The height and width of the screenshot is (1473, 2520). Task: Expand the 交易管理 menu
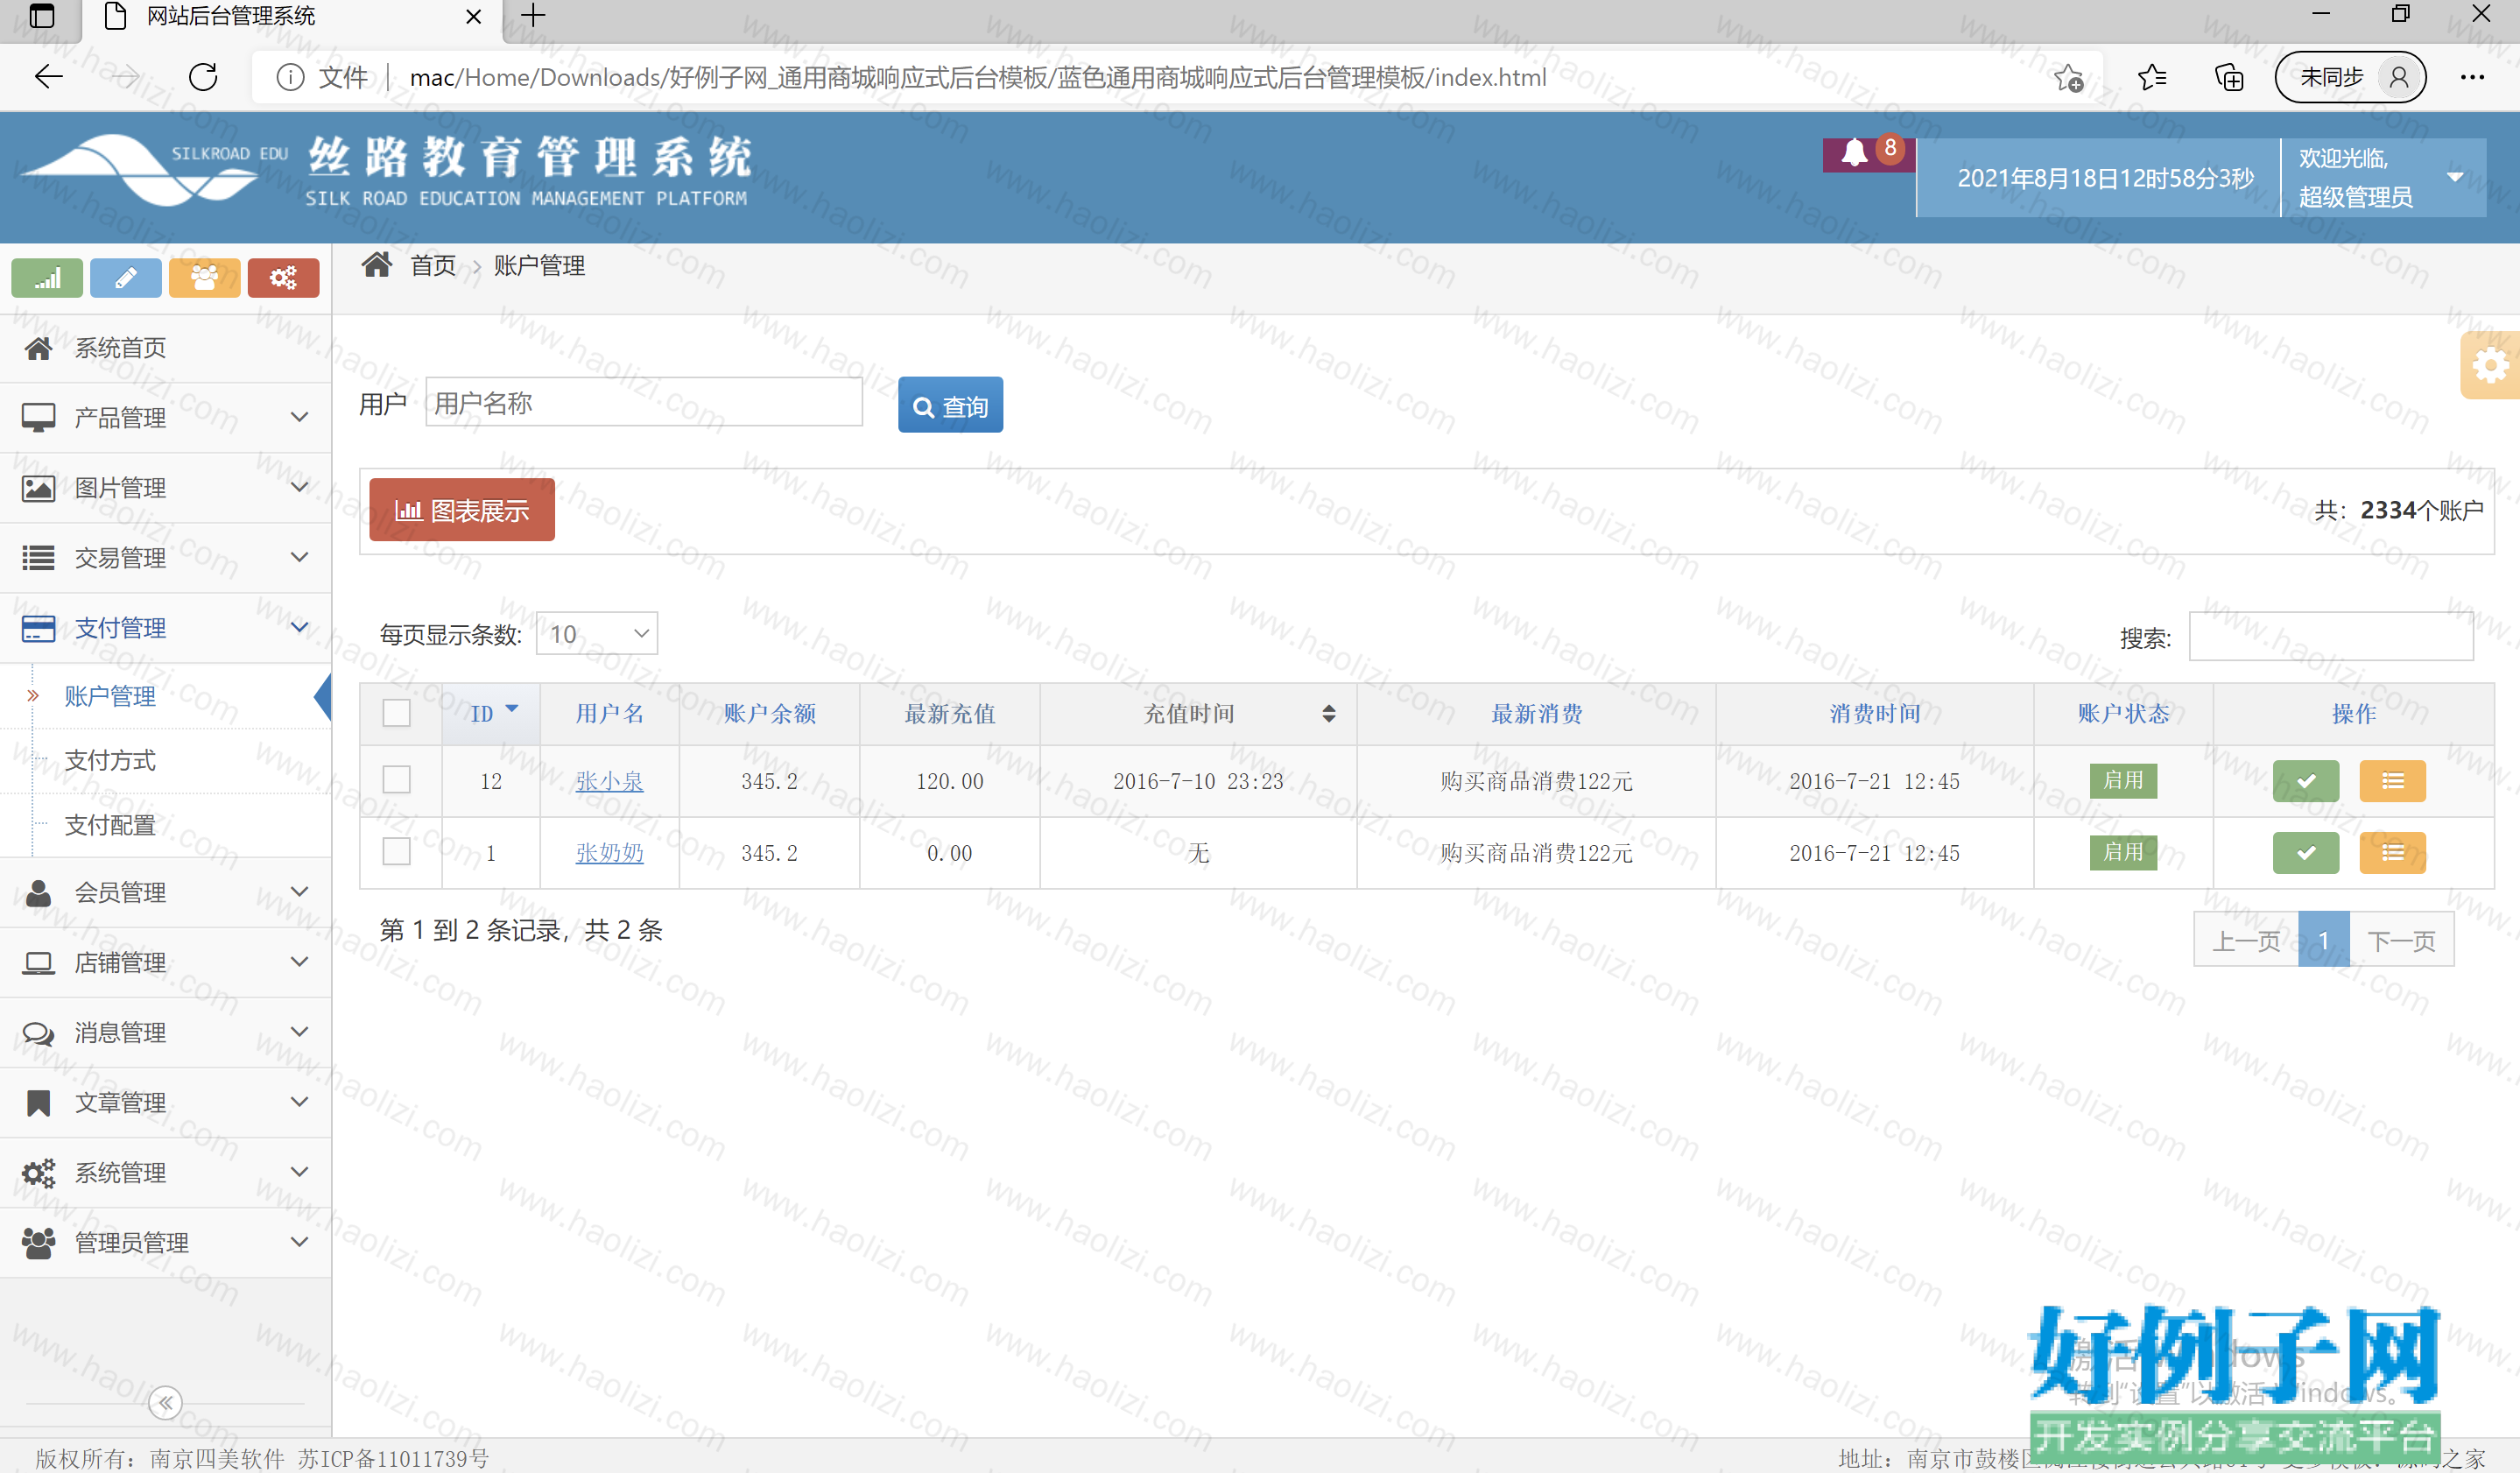(166, 557)
